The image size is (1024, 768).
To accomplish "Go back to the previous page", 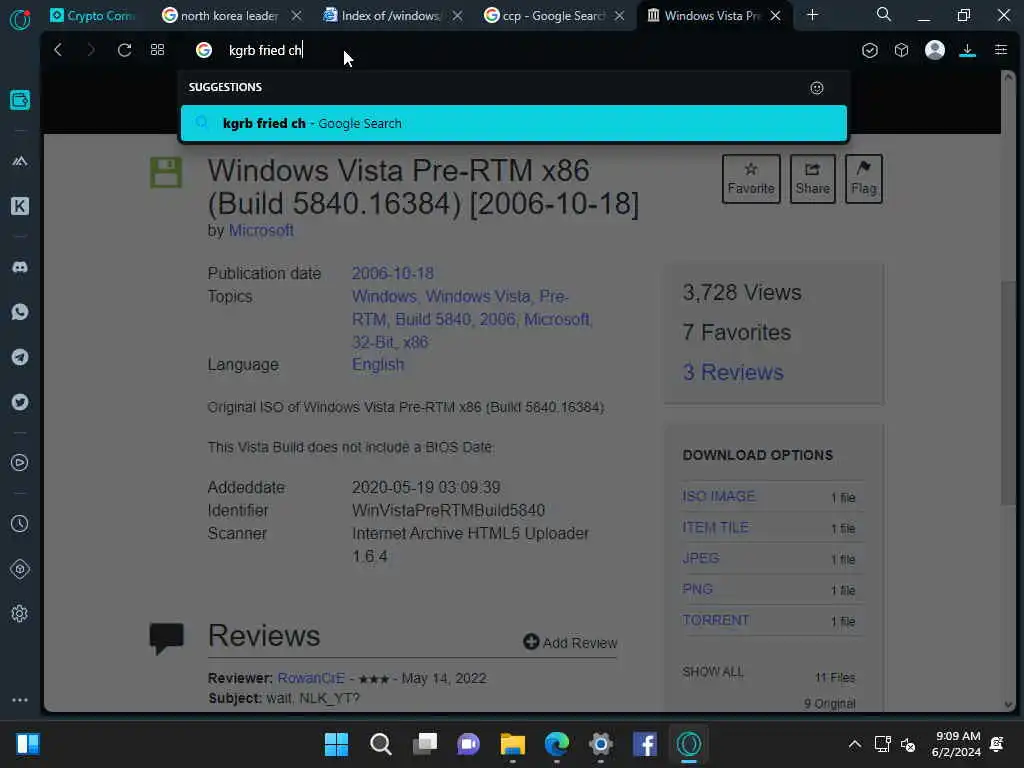I will point(58,50).
